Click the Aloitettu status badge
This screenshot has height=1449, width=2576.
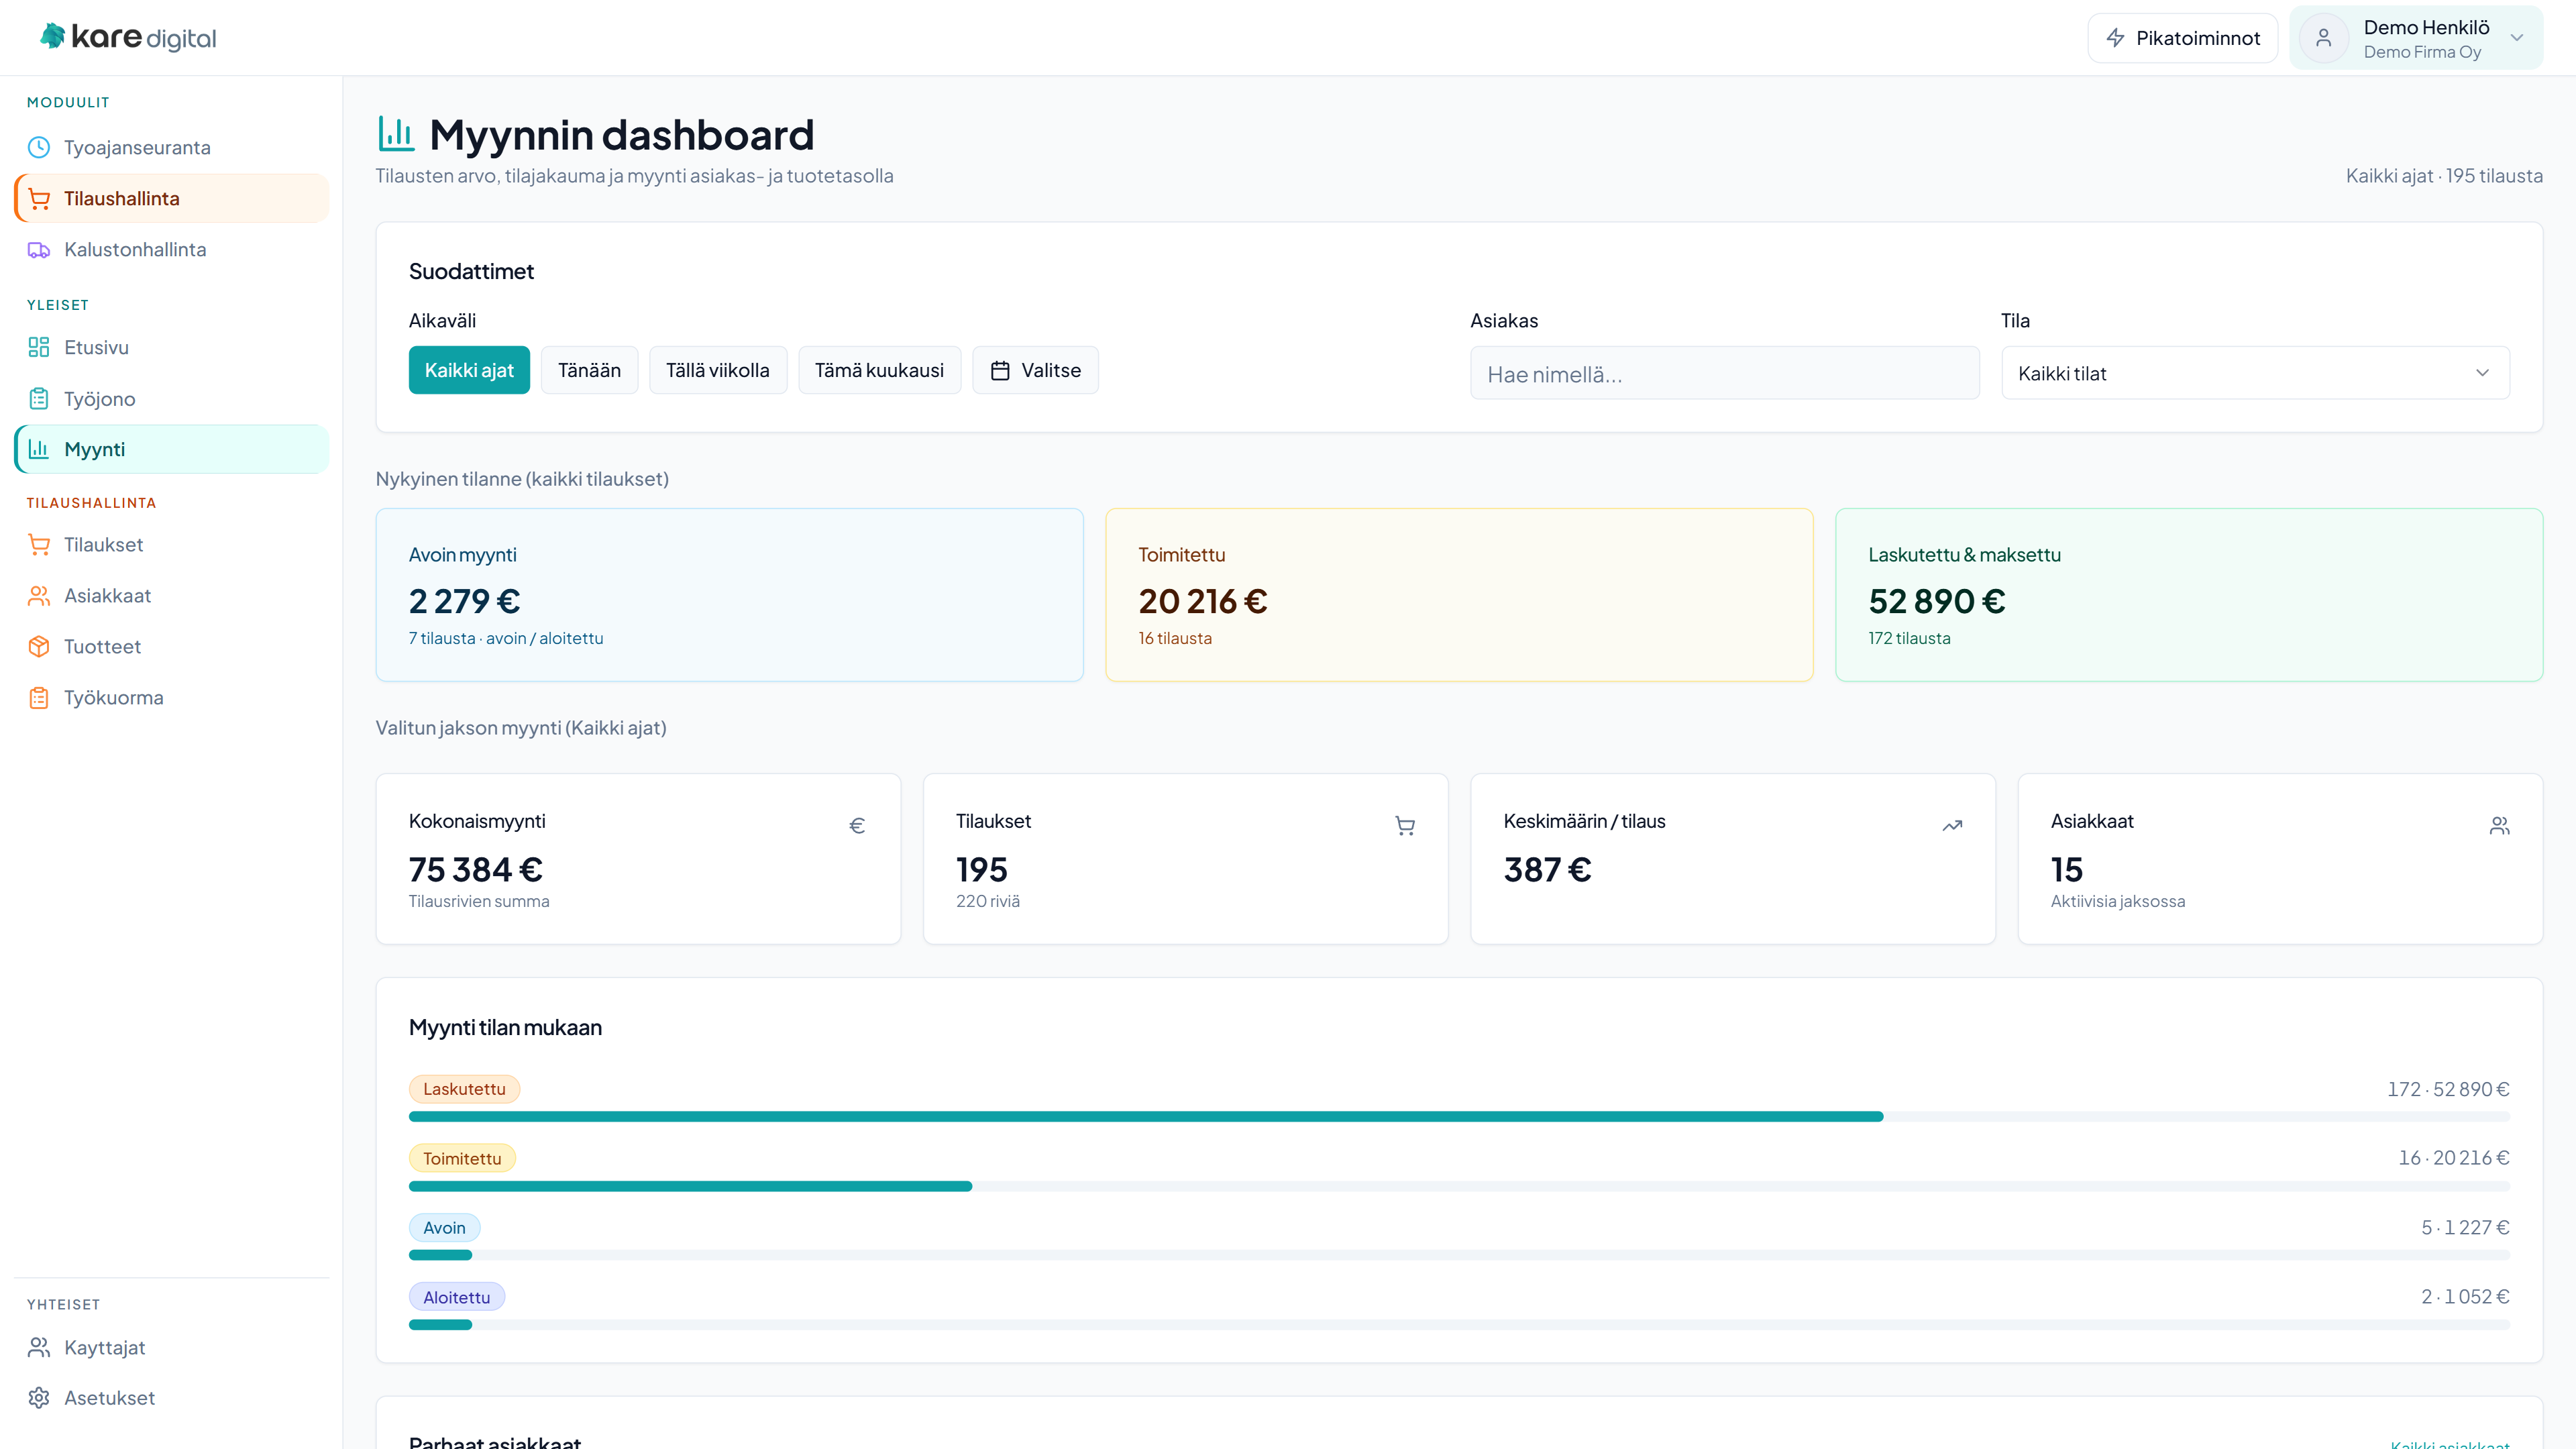click(x=457, y=1297)
